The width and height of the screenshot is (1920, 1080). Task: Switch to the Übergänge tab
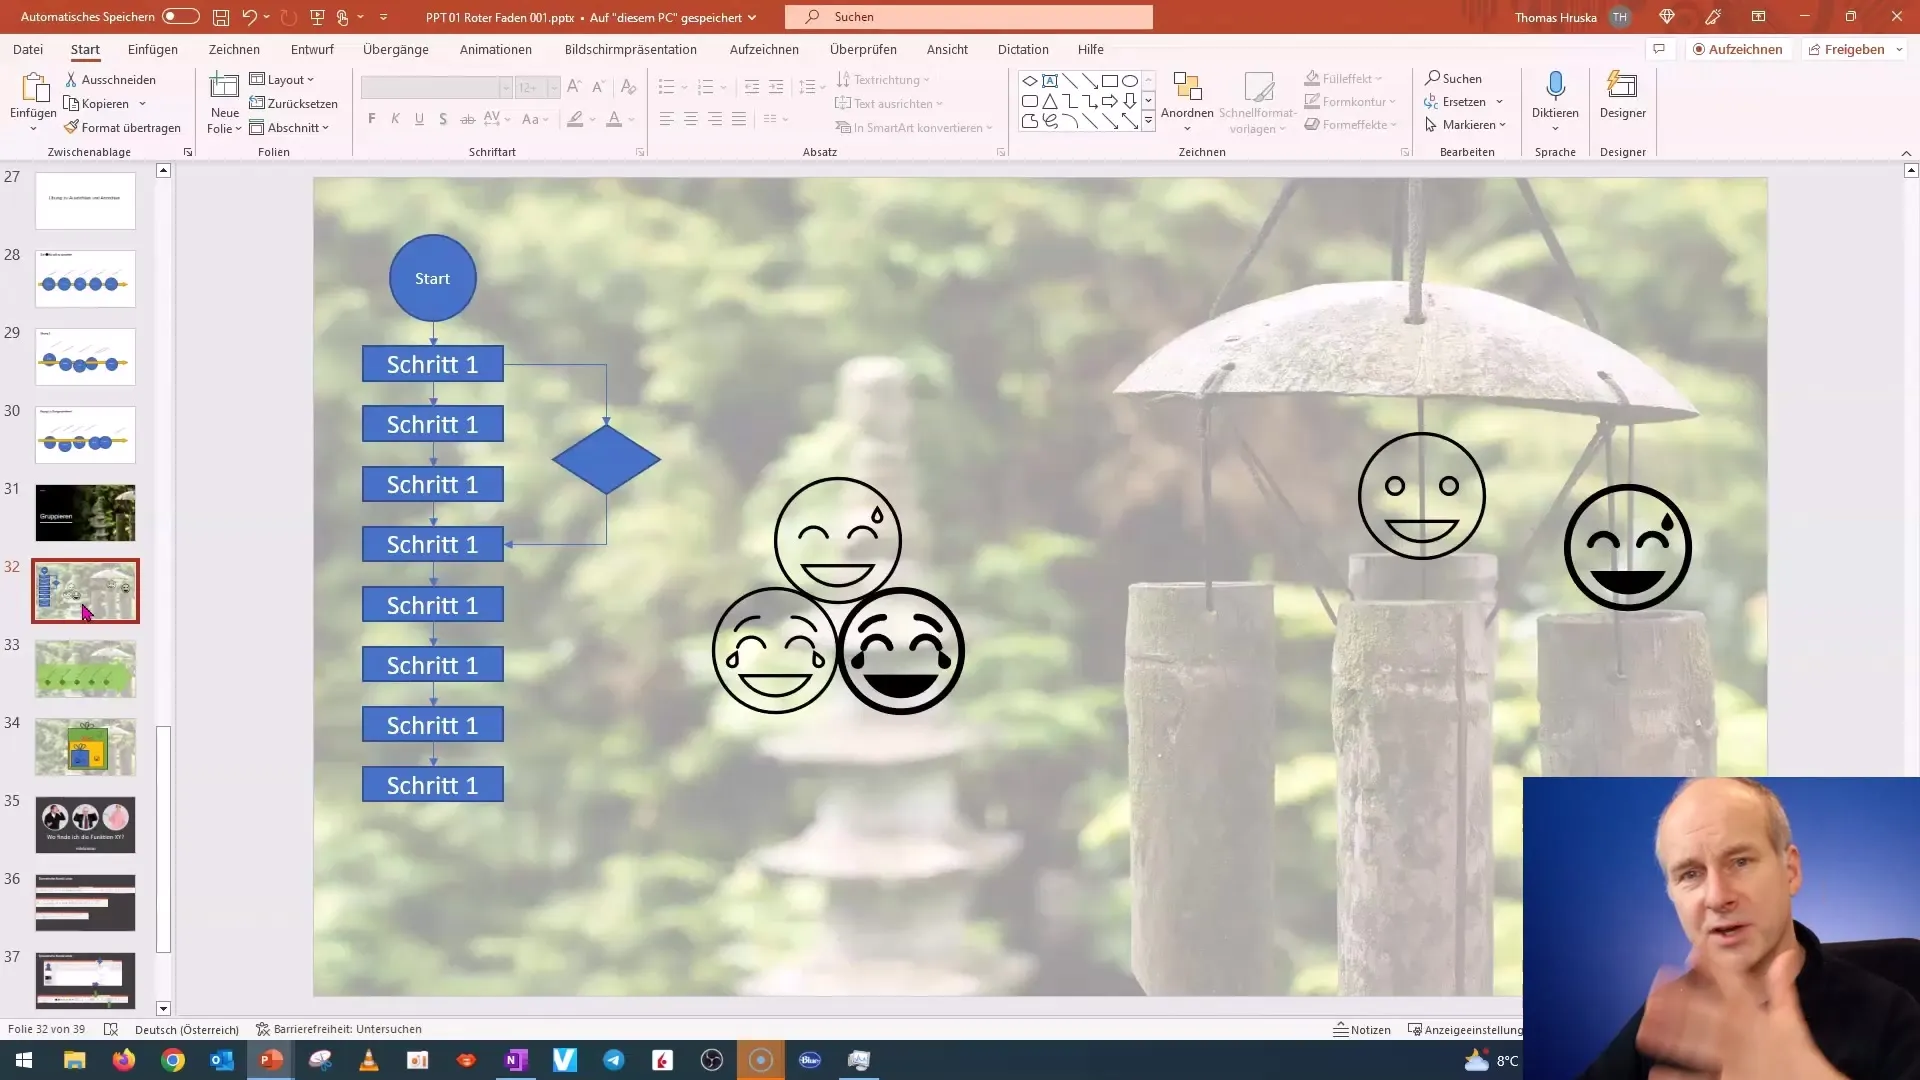click(396, 49)
